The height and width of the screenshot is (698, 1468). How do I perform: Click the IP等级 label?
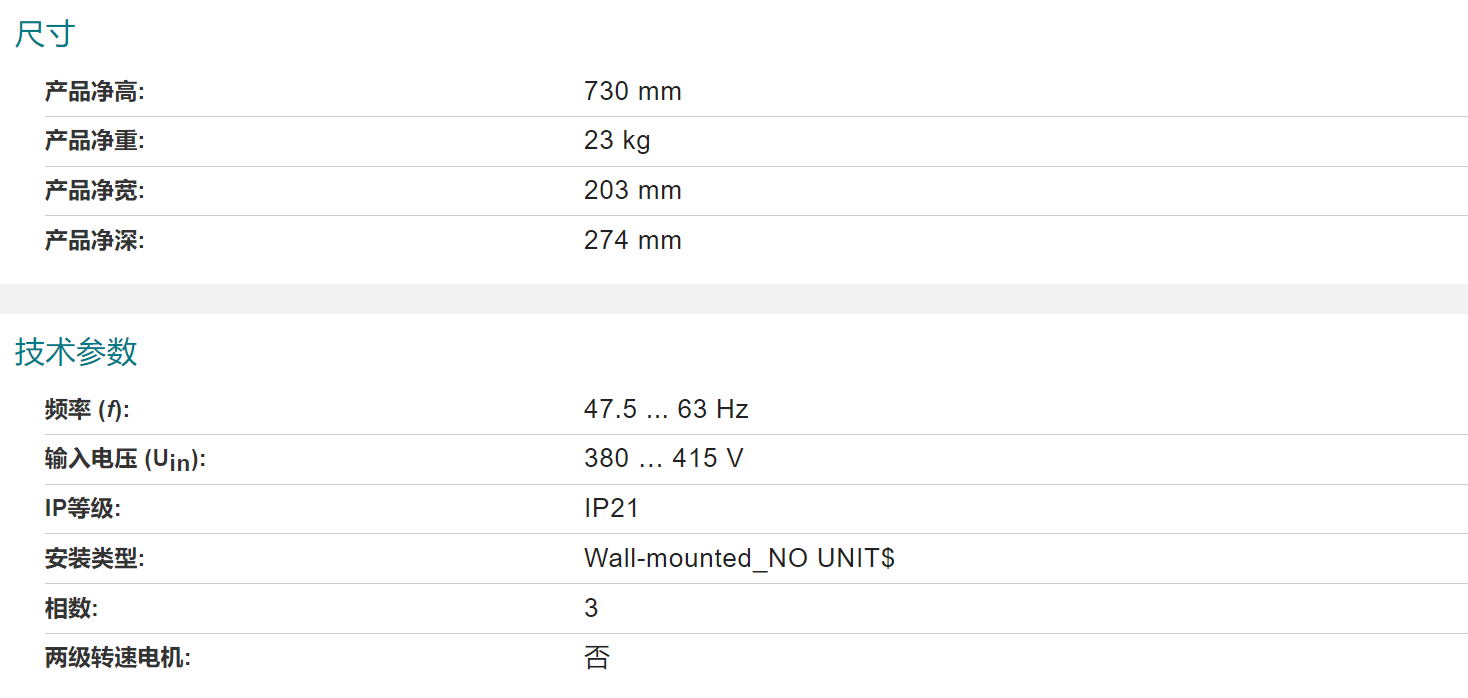[x=83, y=509]
